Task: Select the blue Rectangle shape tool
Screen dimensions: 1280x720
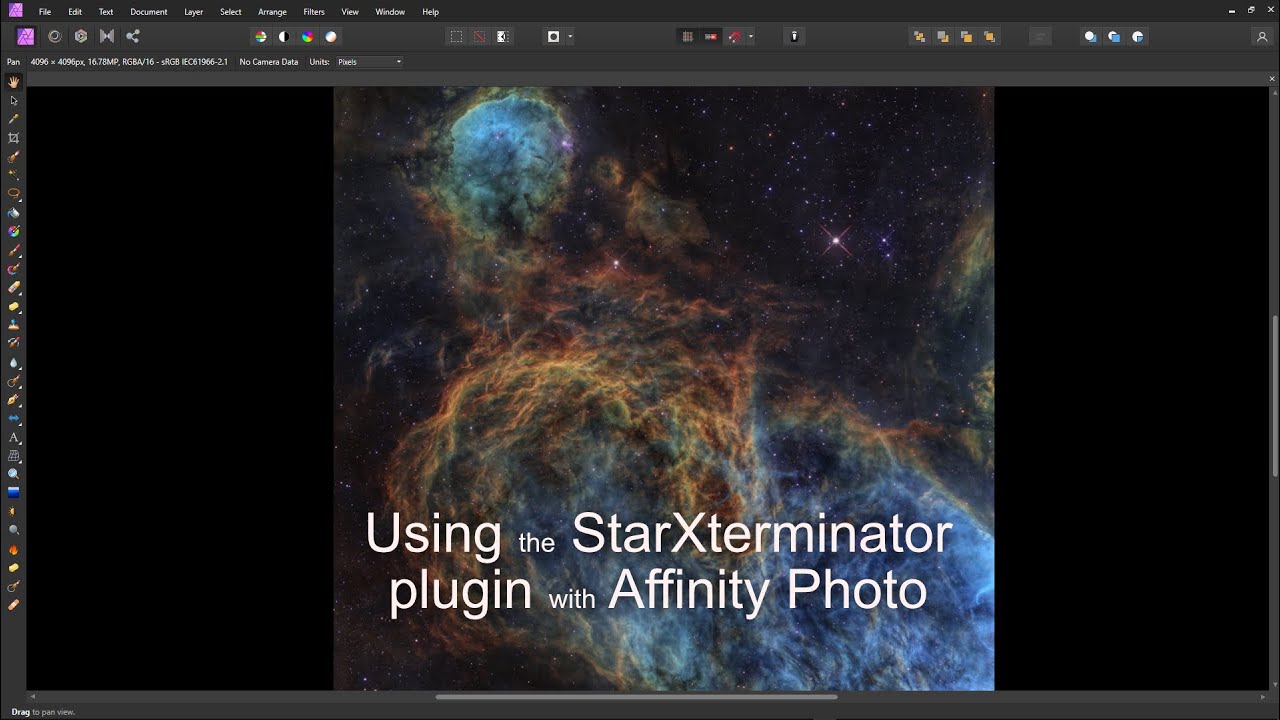Action: [14, 493]
